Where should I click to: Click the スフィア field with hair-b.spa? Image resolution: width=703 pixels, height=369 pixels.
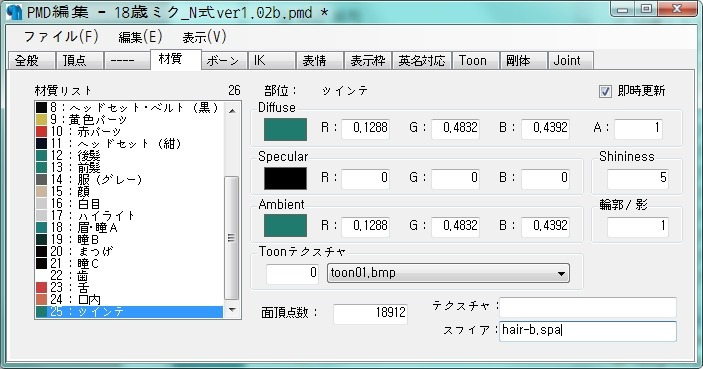click(x=588, y=331)
